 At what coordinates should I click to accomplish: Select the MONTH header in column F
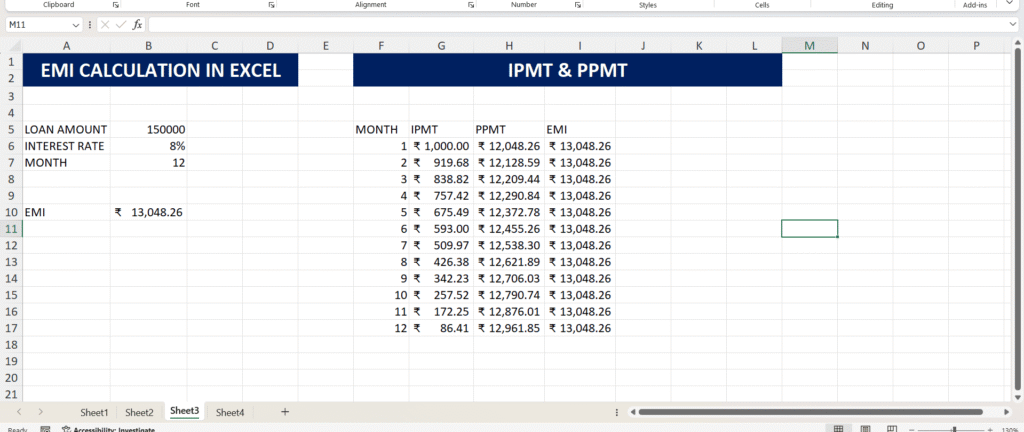click(381, 129)
